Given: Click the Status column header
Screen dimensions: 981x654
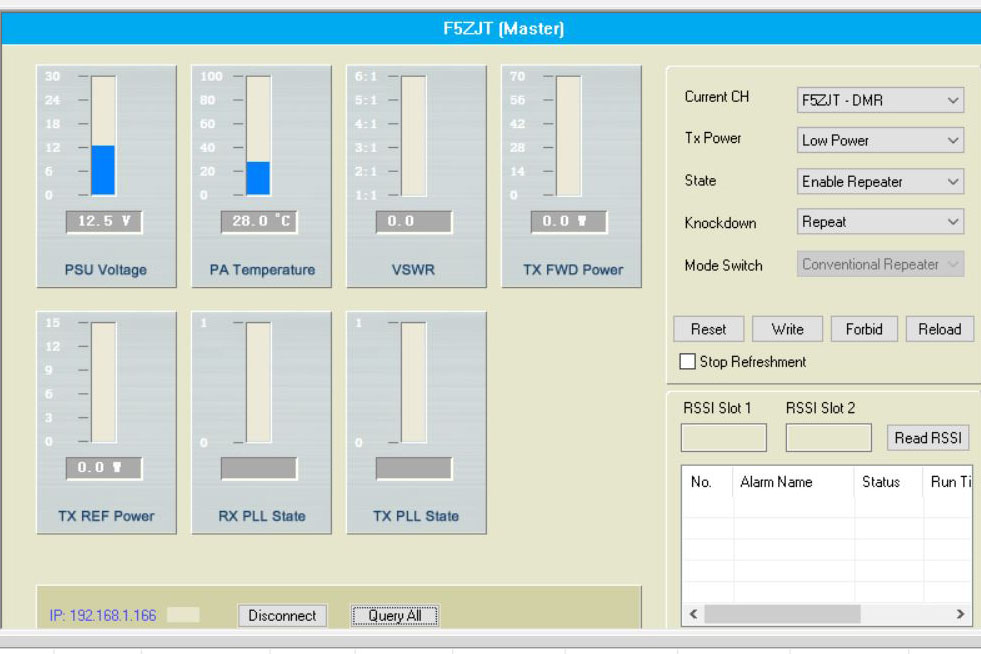Looking at the screenshot, I should tap(881, 482).
